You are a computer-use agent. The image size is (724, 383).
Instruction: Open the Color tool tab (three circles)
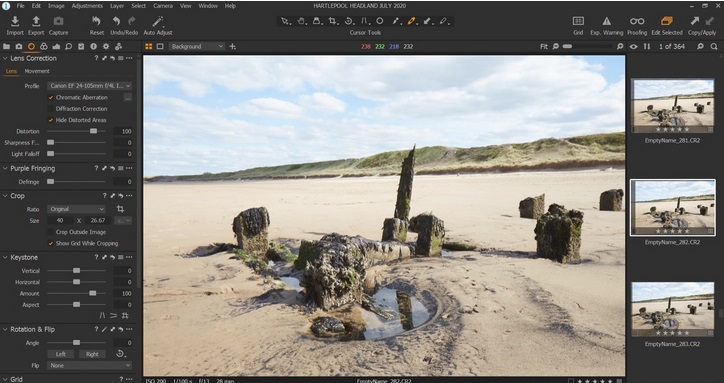(x=44, y=46)
